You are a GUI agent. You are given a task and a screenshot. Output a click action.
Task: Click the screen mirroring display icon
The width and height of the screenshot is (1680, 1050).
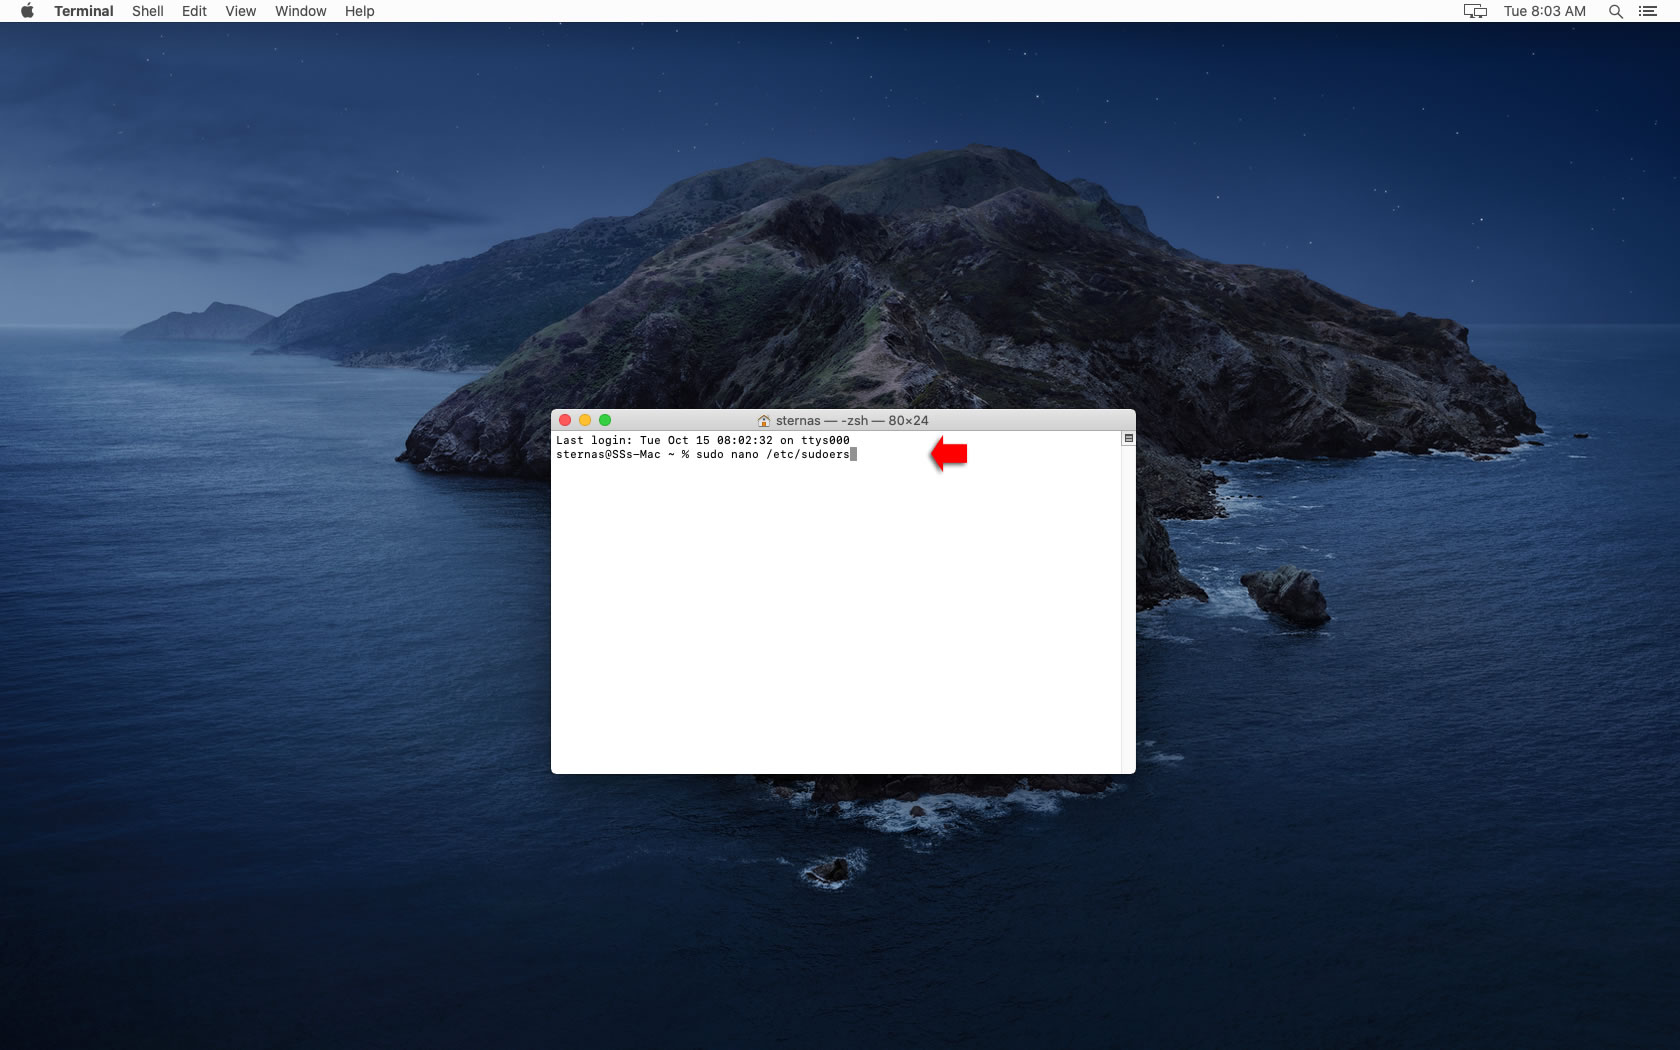1475,11
